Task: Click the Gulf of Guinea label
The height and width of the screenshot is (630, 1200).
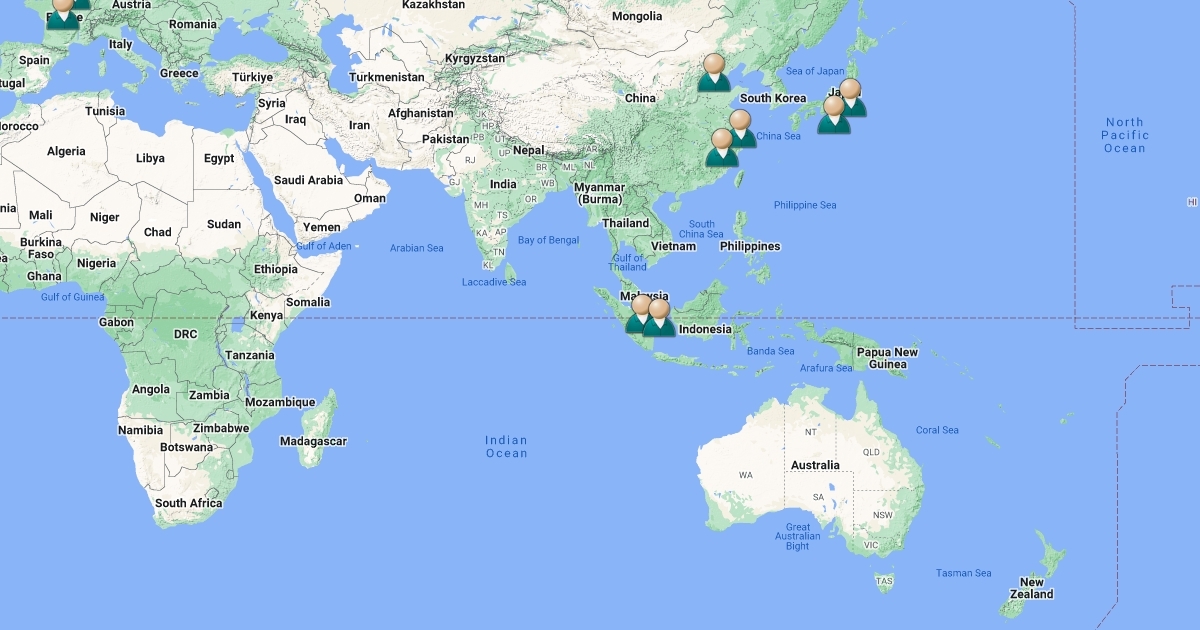Action: coord(72,297)
